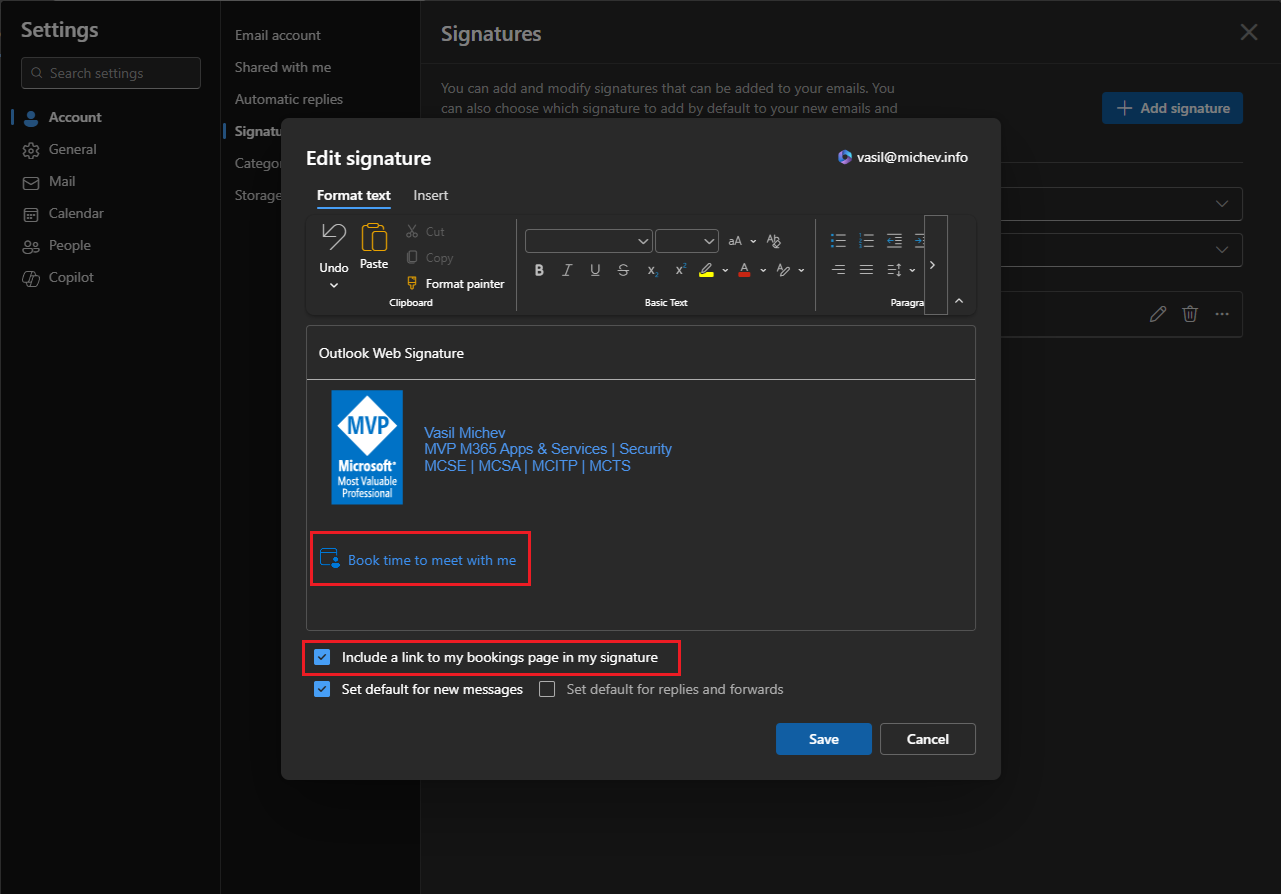This screenshot has height=894, width=1281.
Task: Select Shared with me in the submenu
Action: click(283, 67)
